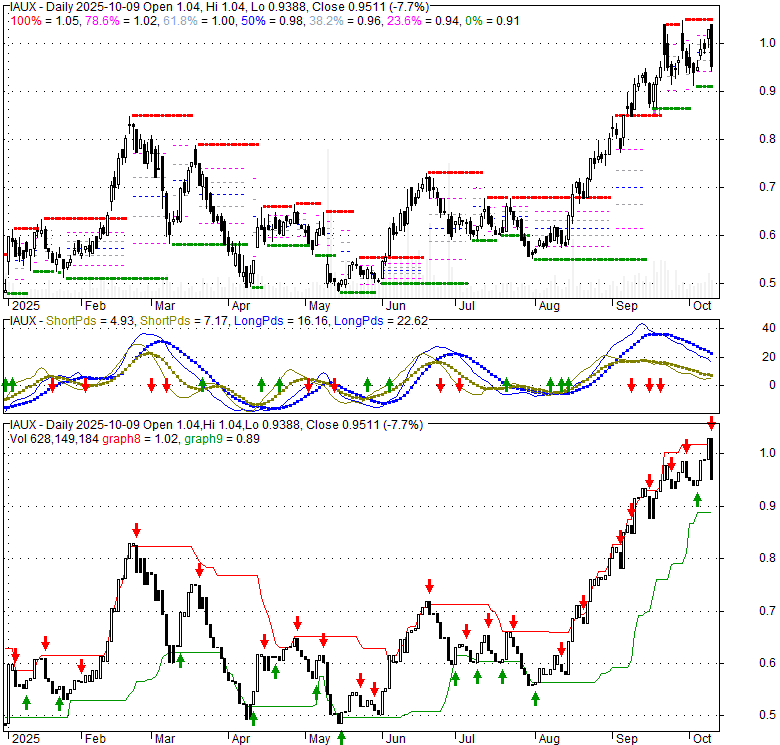Click the 2025 label on the top chart axis
780x745 pixels.
(26, 305)
